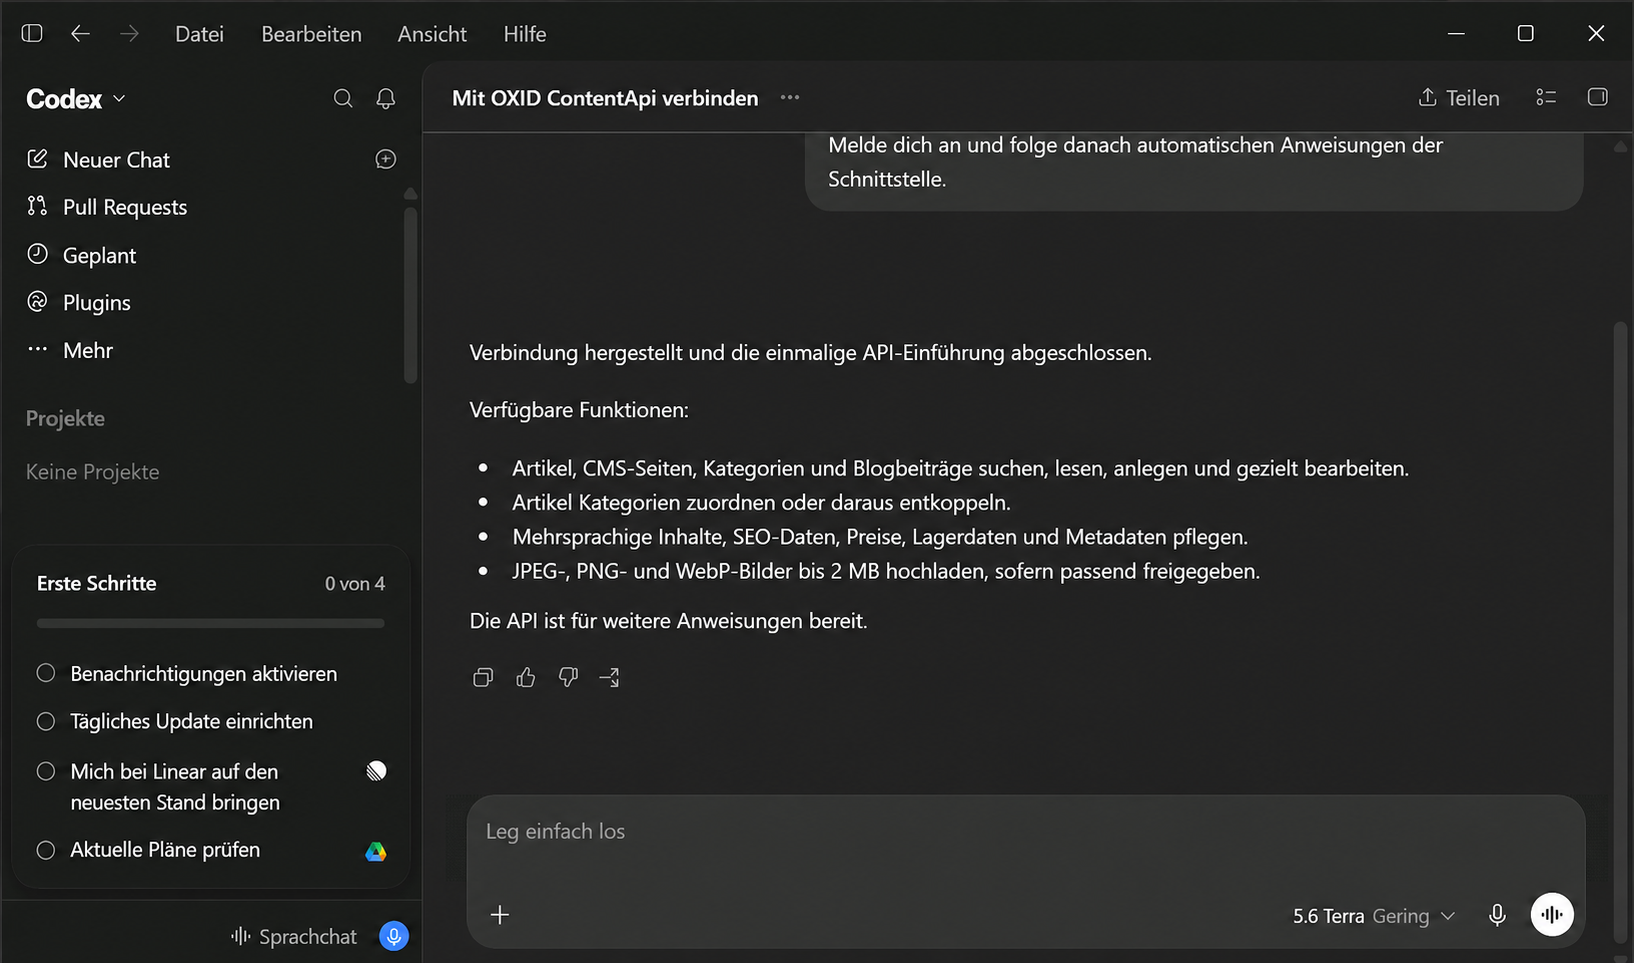Open the Ansicht menu
Screen dimensions: 1634x963
point(432,34)
